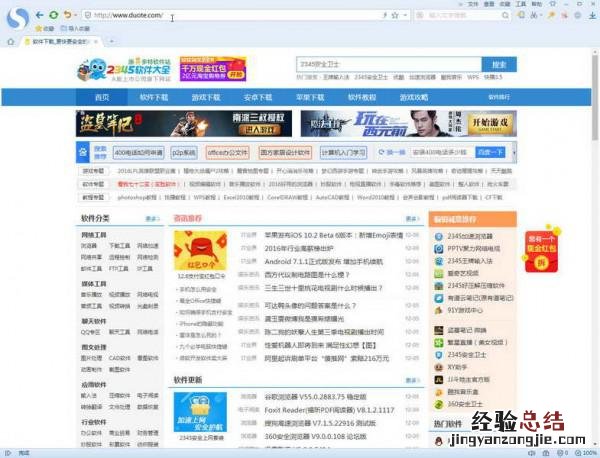Click the bookmark star in address bar

(396, 16)
